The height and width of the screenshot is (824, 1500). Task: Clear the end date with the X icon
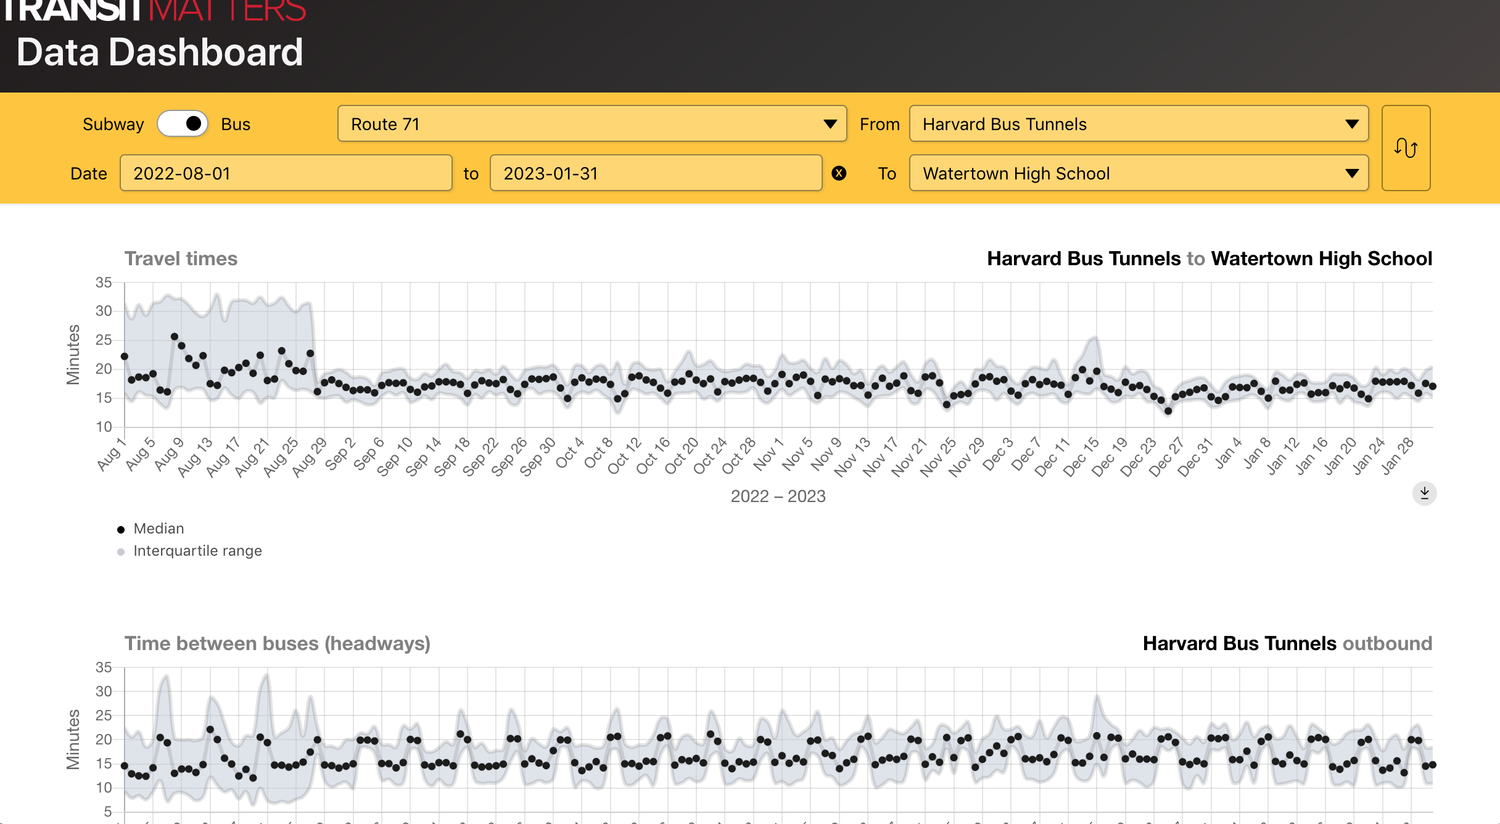point(839,173)
